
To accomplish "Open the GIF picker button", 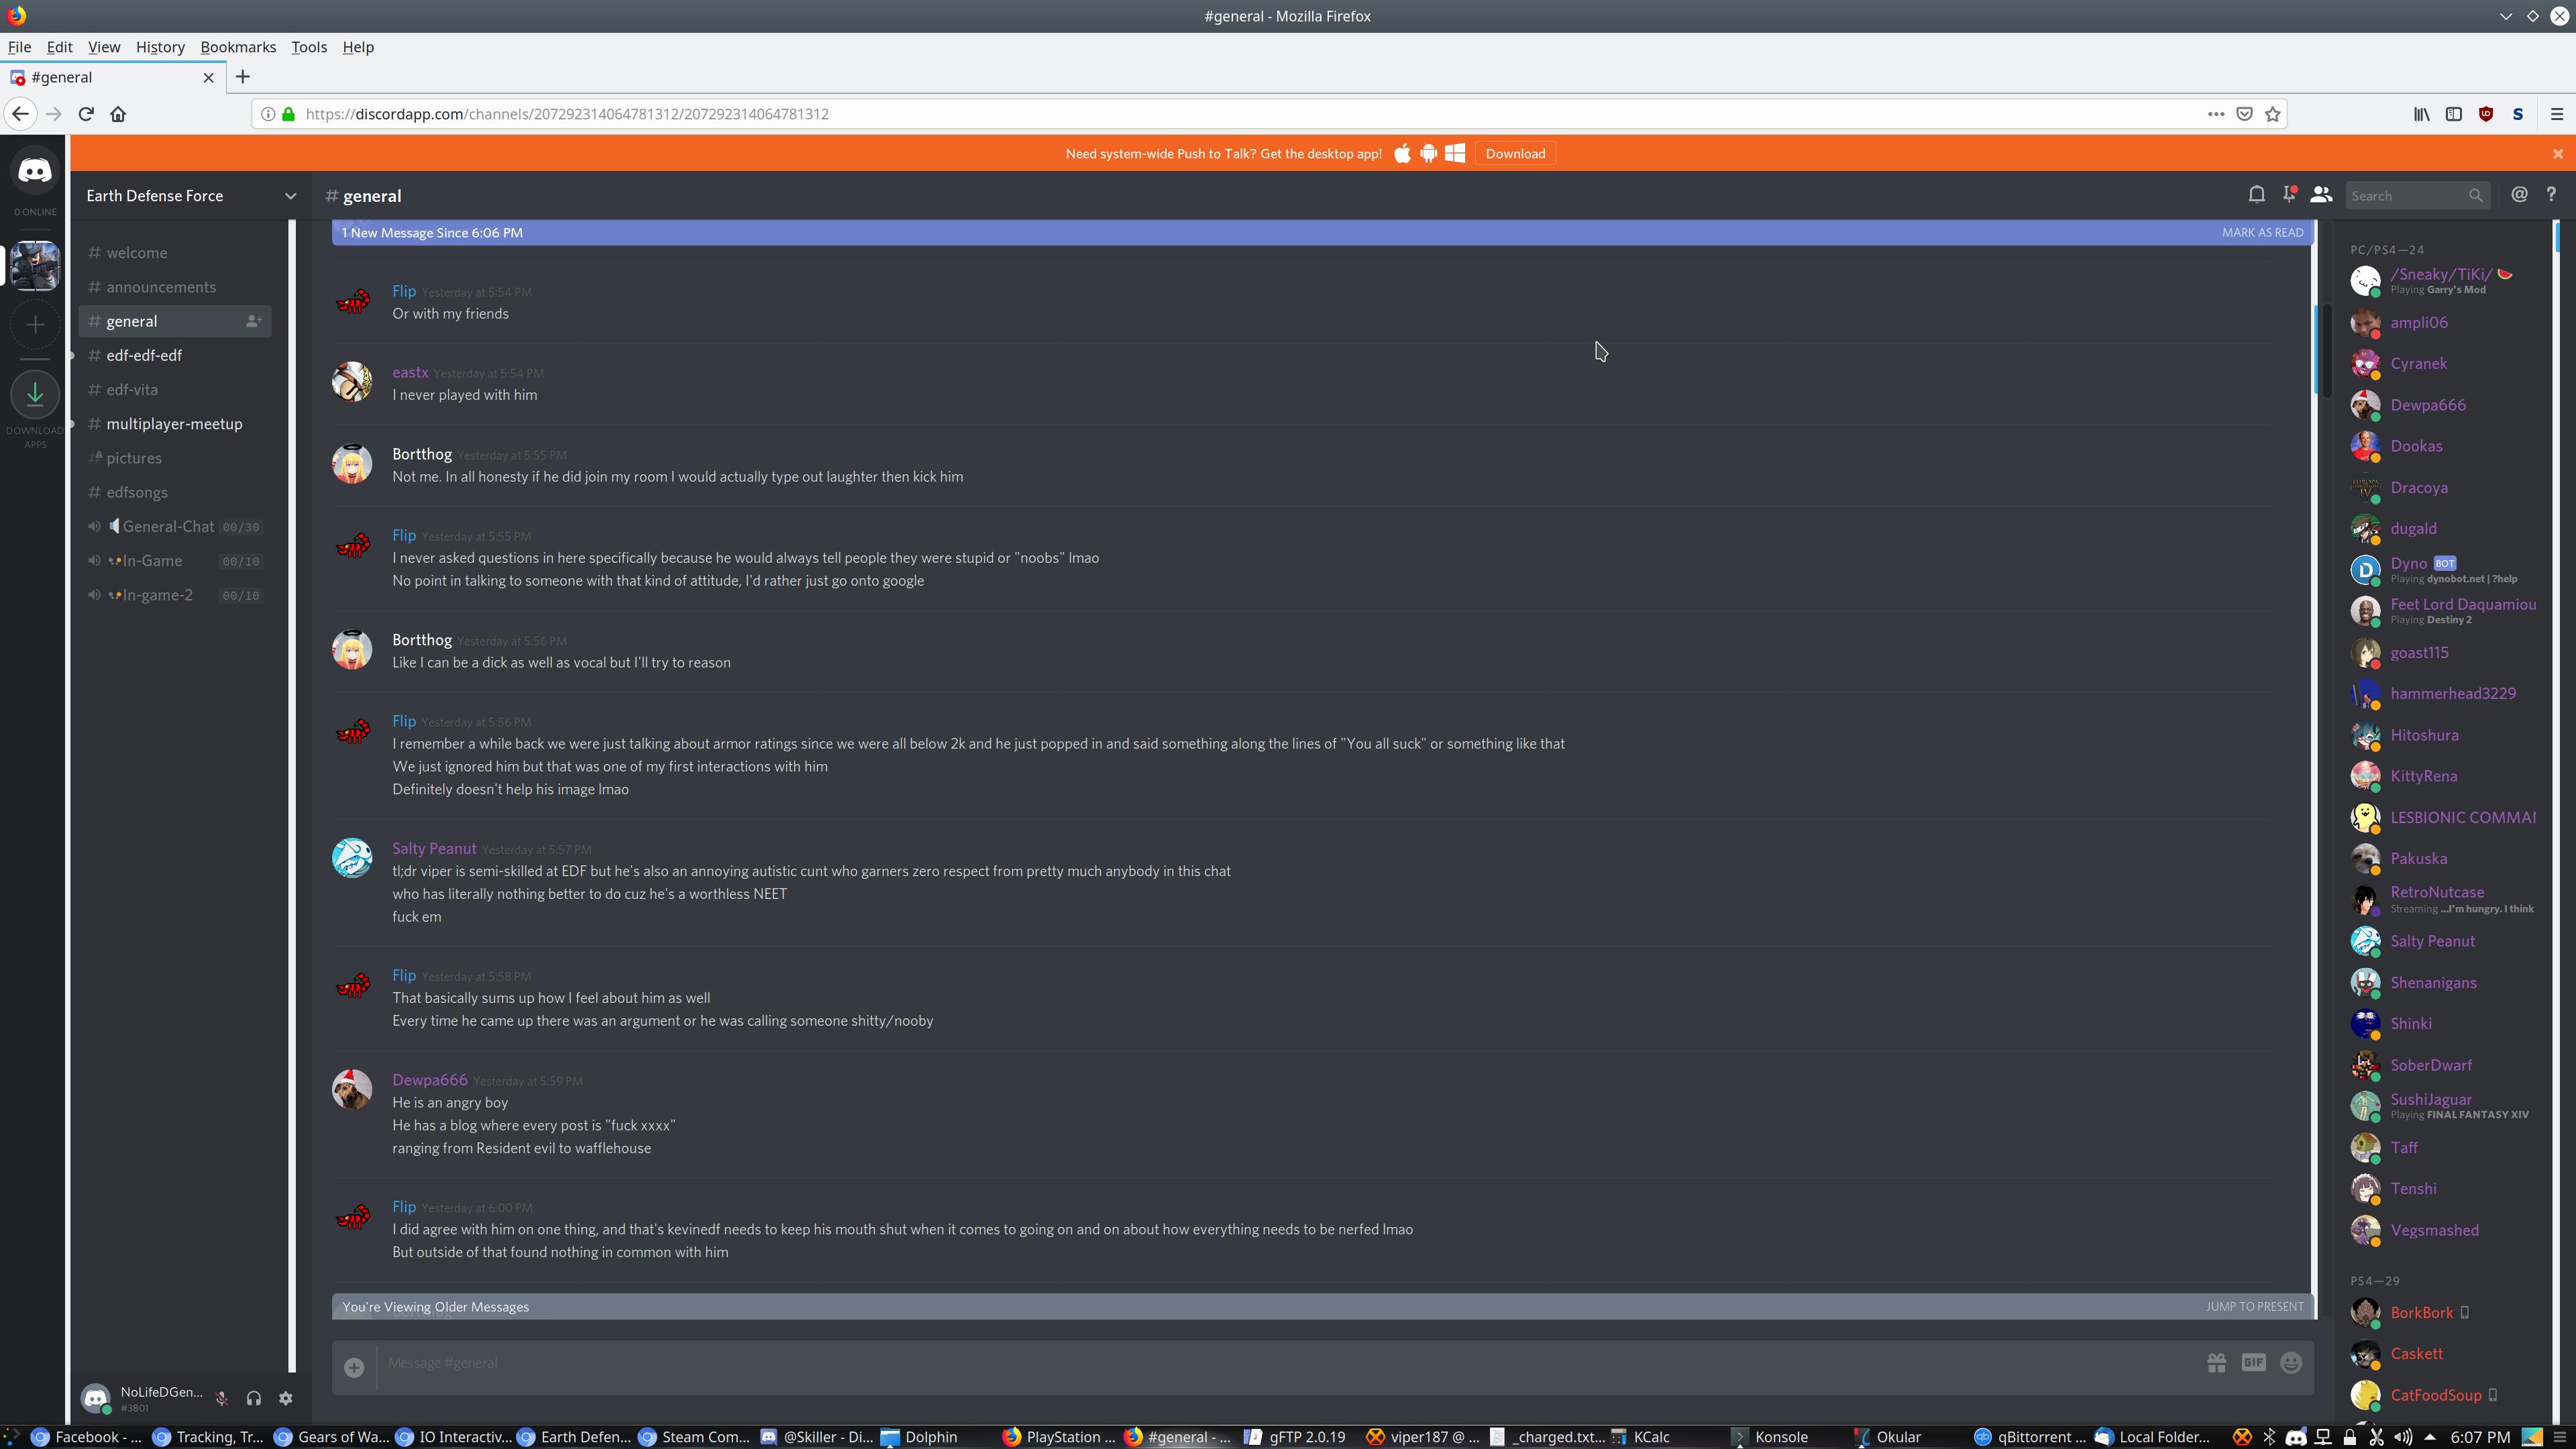I will click(2253, 1363).
